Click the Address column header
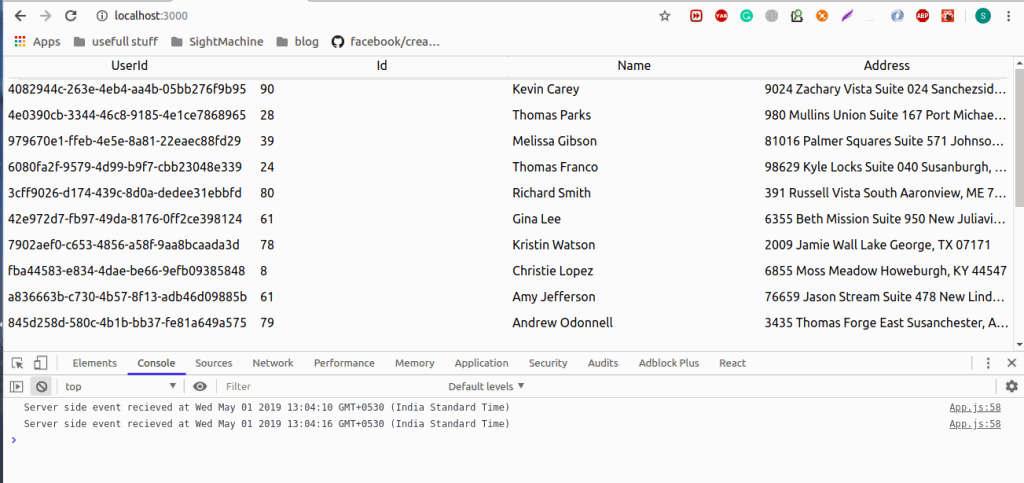The image size is (1024, 483). pos(886,65)
